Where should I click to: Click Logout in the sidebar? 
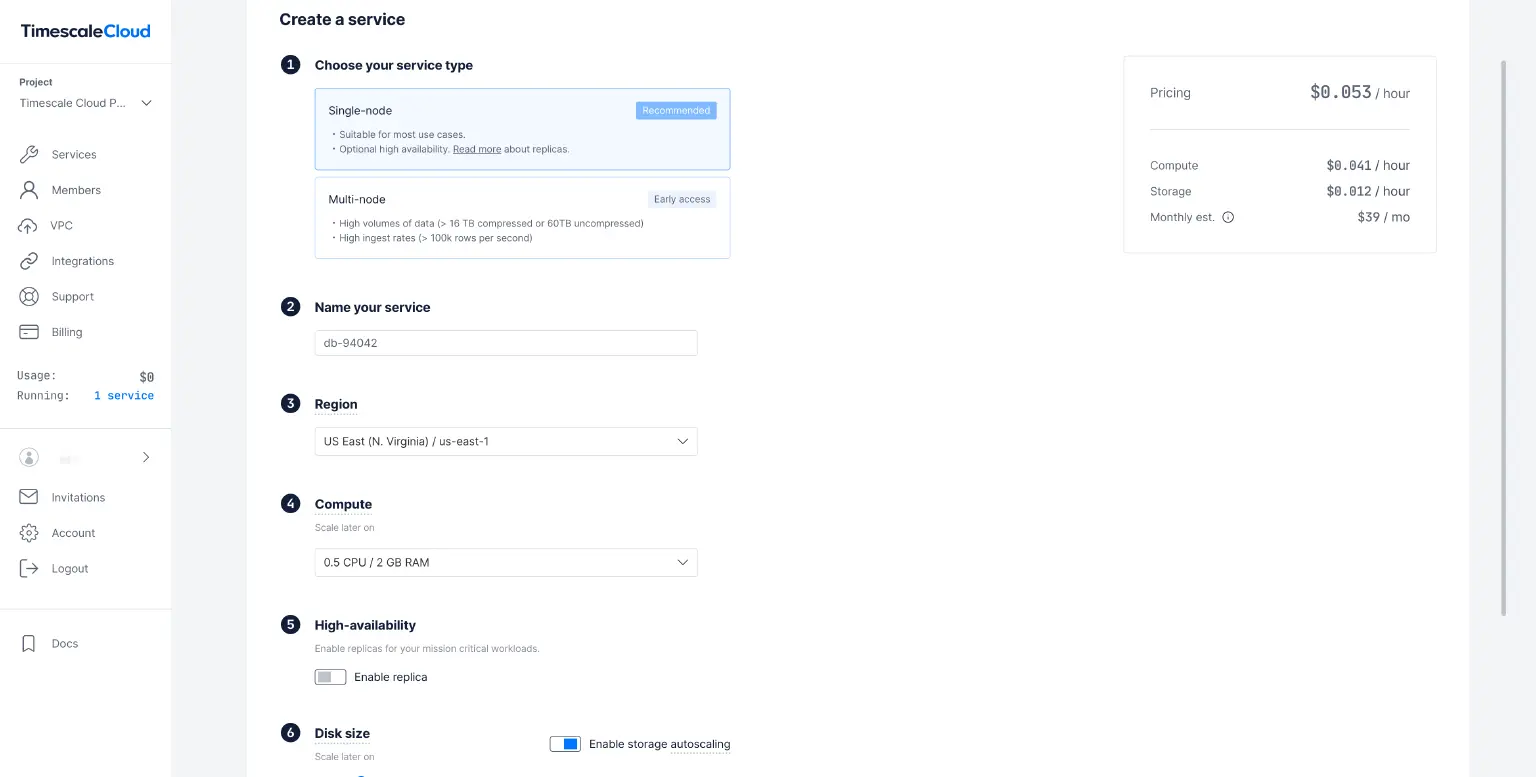tap(69, 568)
